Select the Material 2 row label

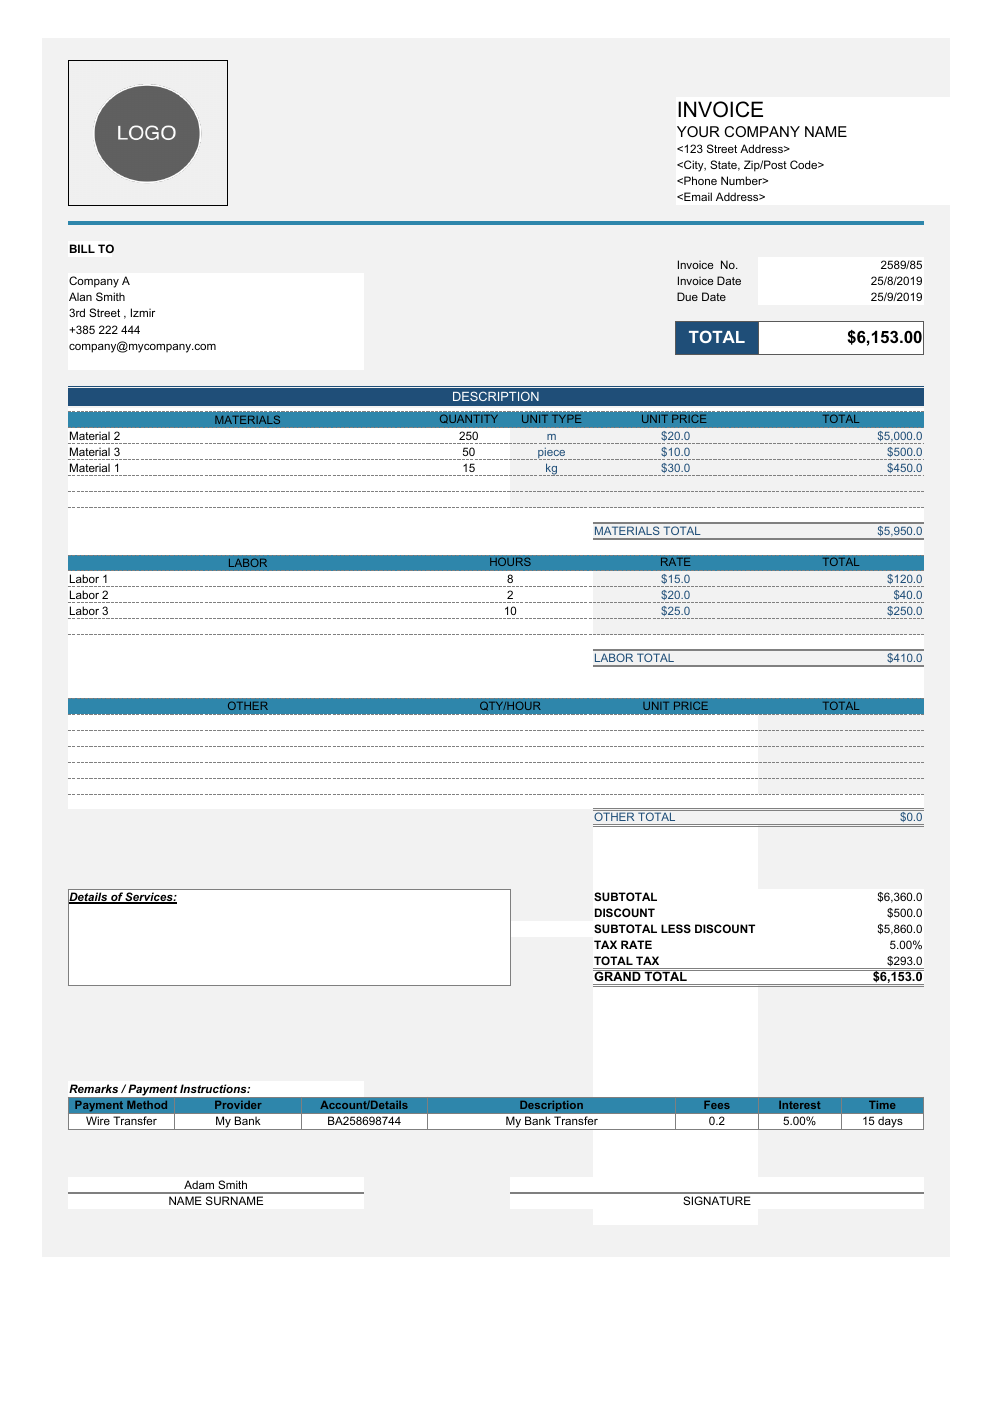(x=94, y=436)
